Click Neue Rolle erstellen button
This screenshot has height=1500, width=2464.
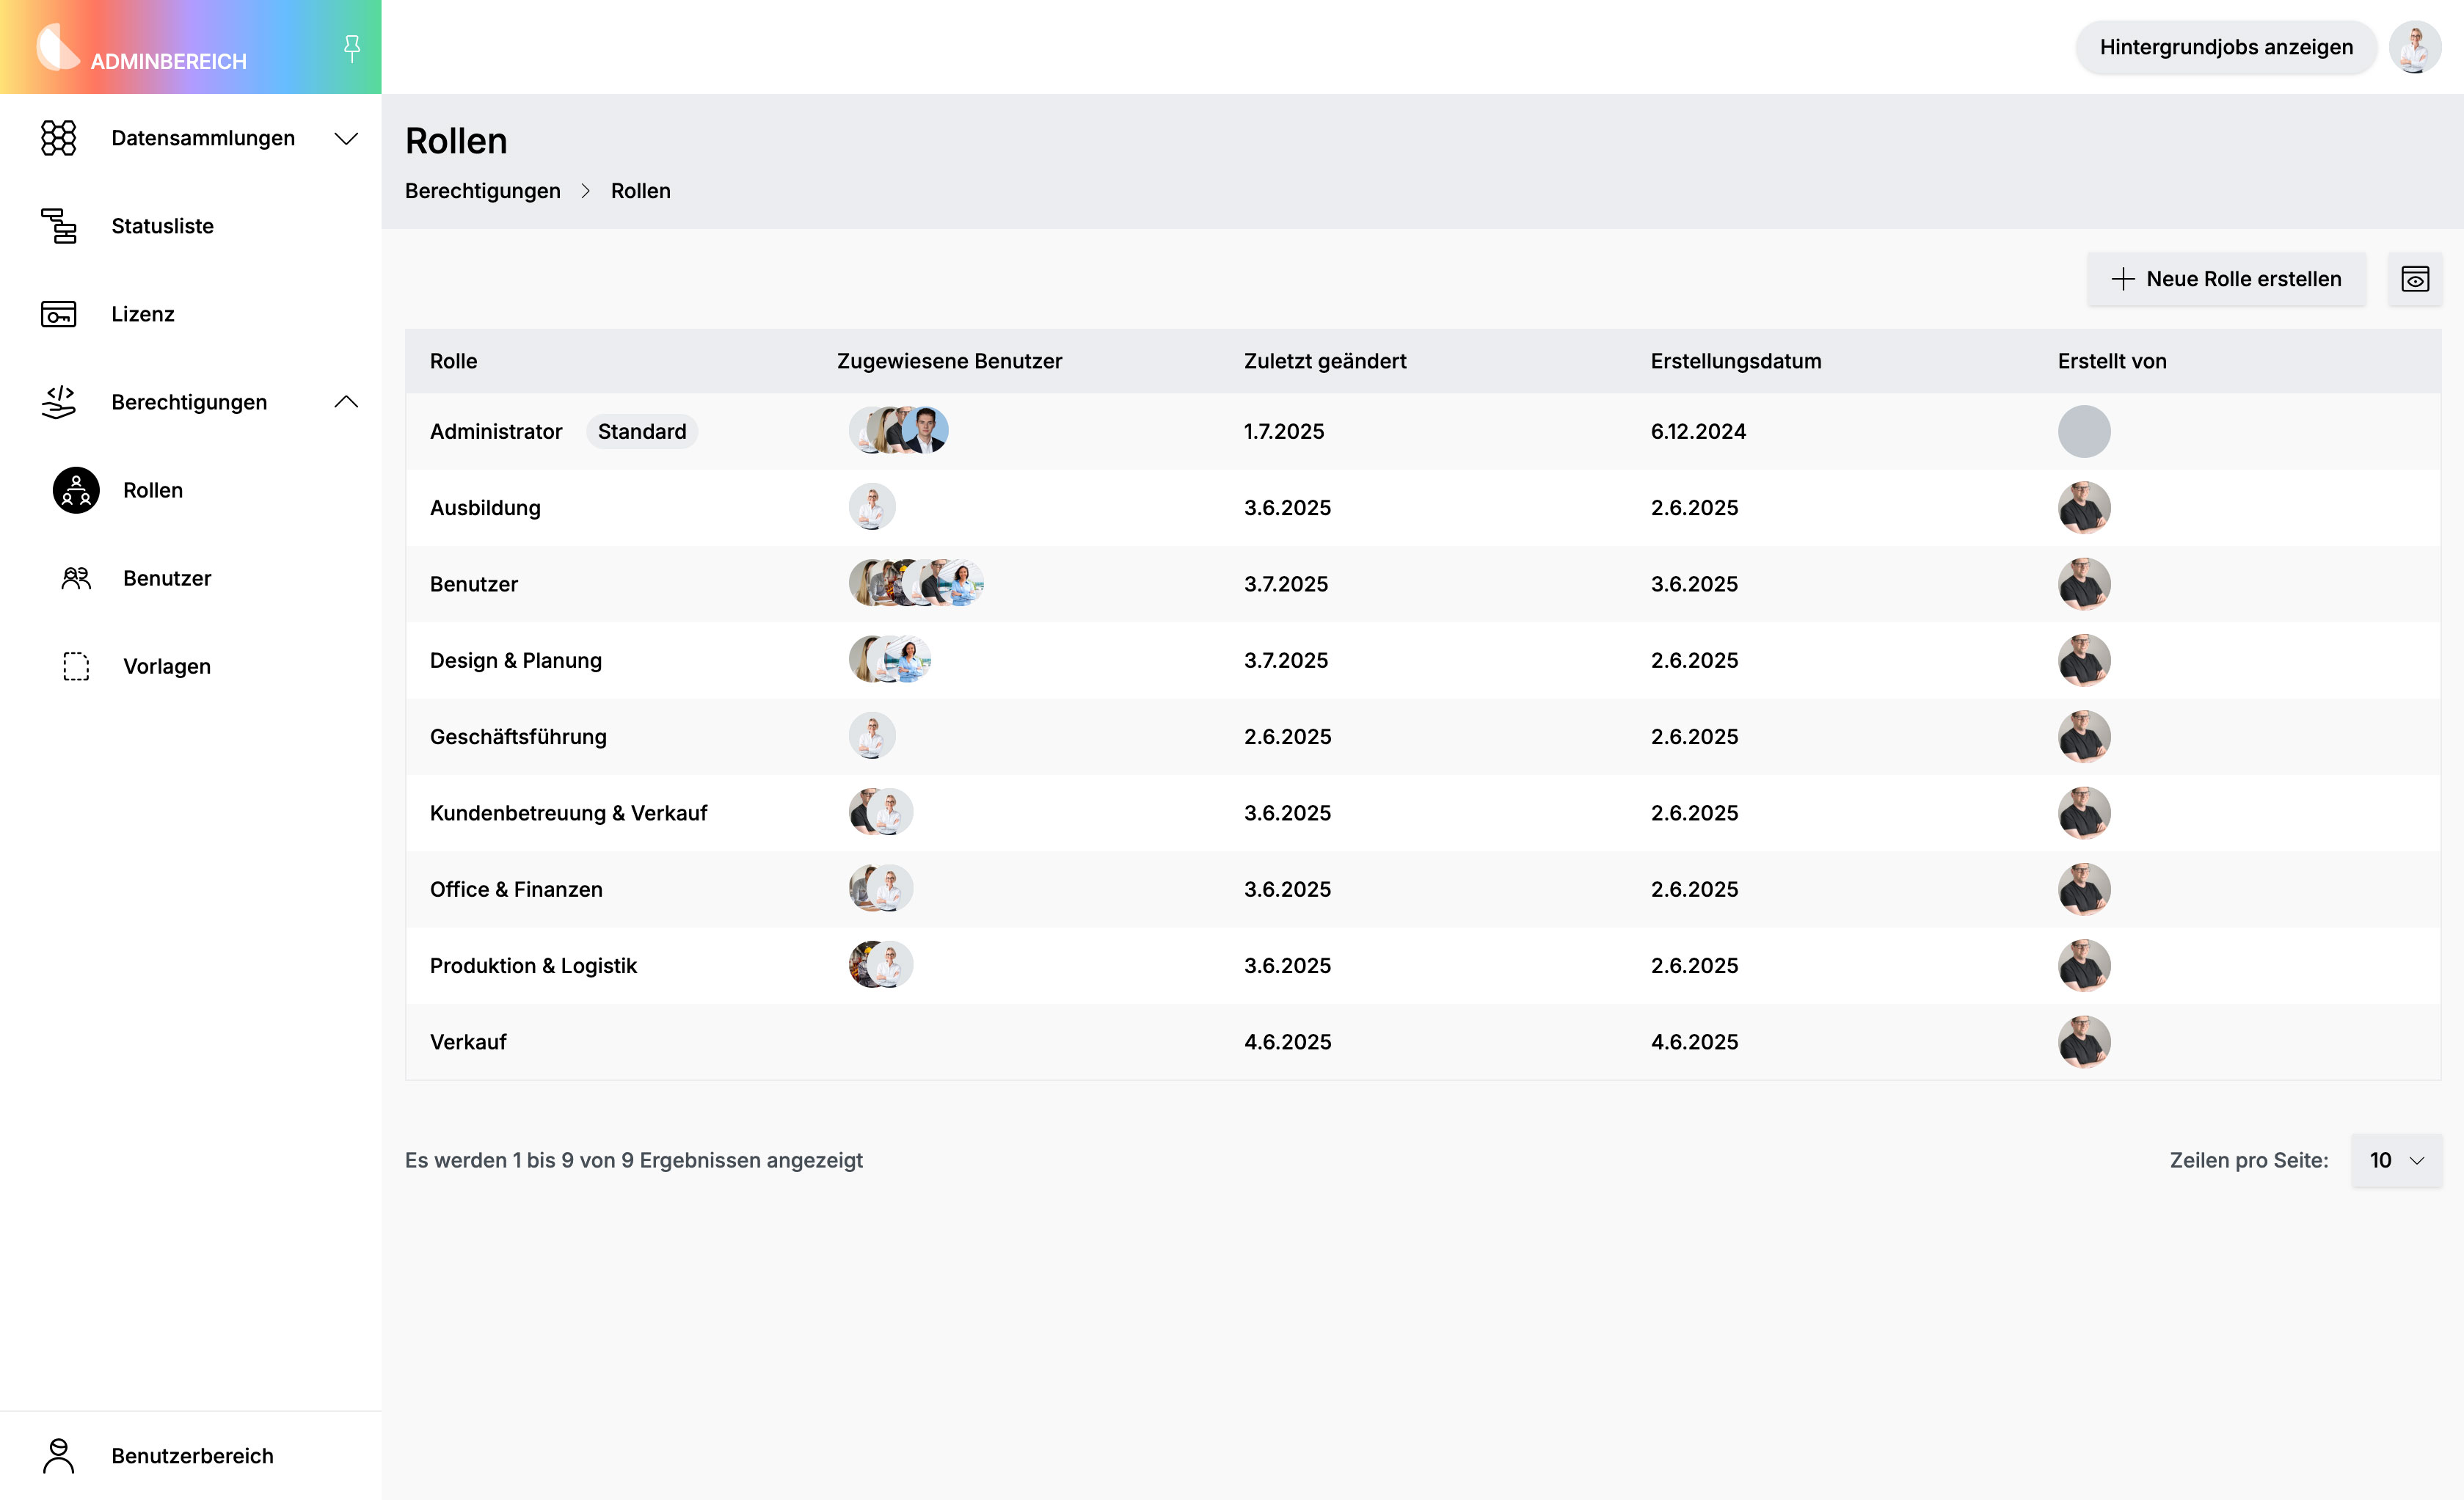pos(2226,279)
